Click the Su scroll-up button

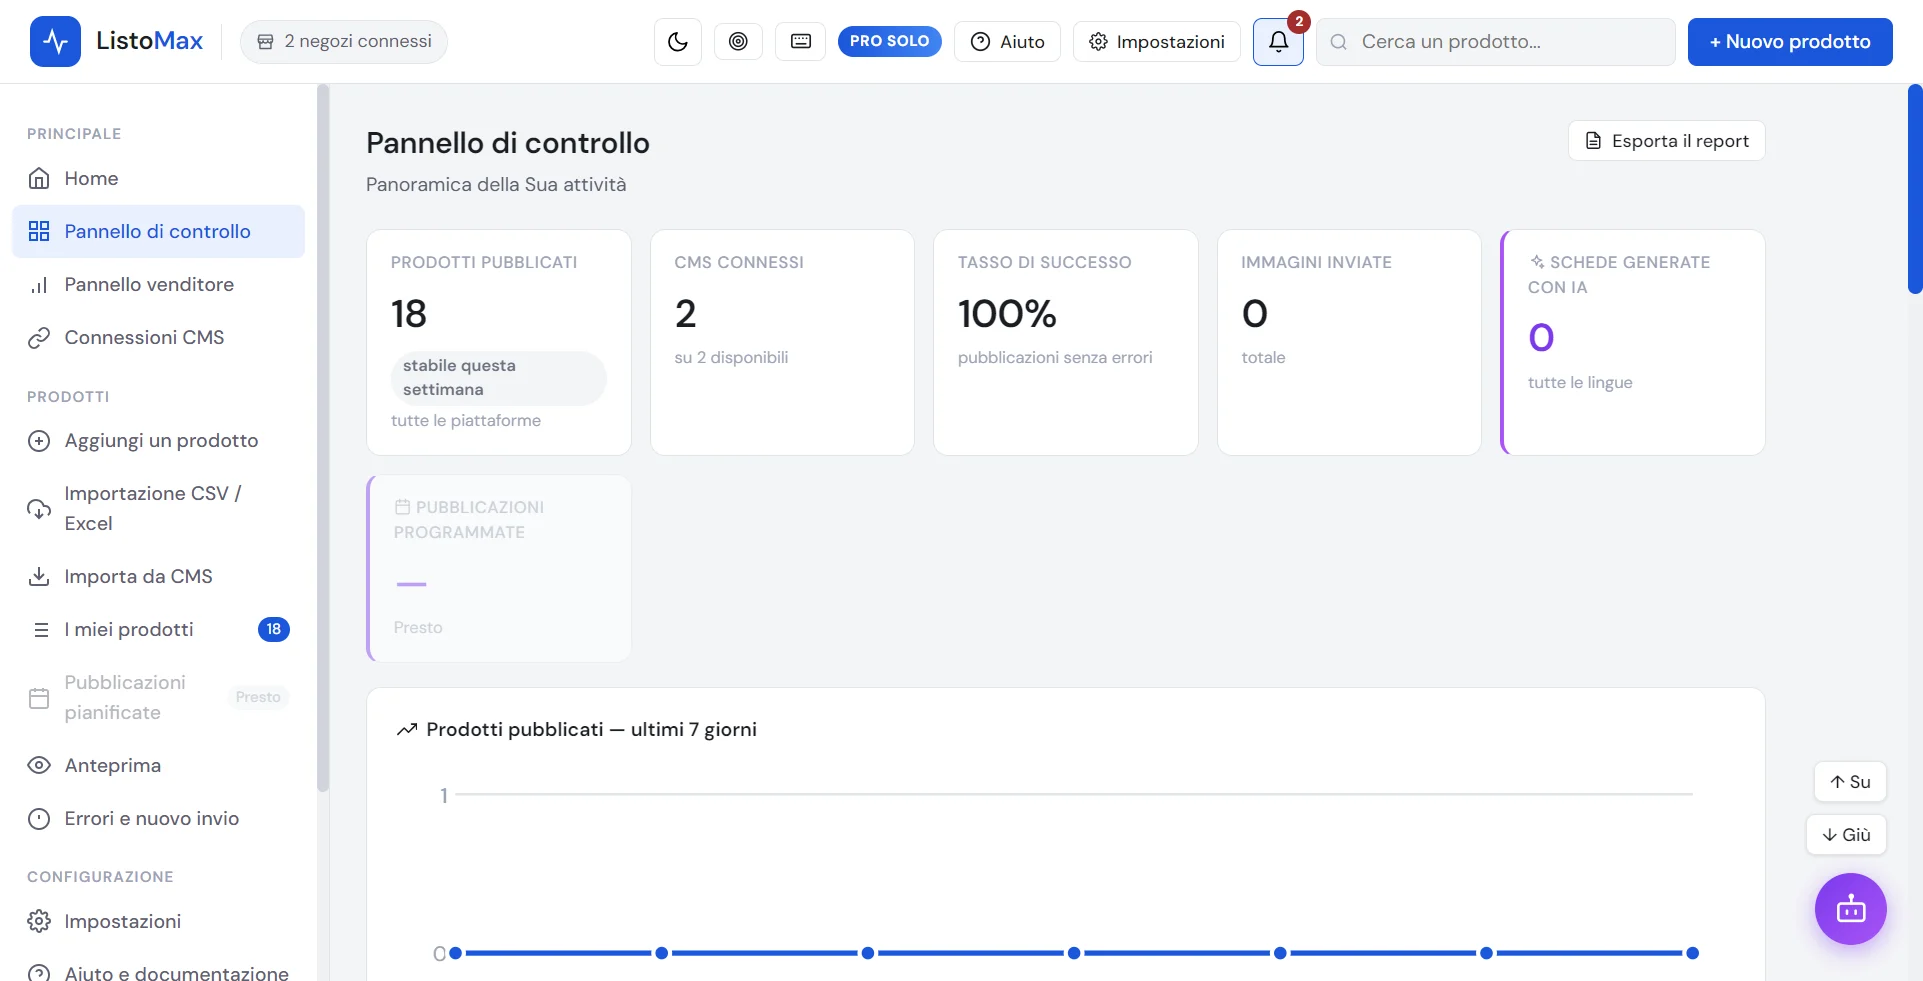[1850, 782]
